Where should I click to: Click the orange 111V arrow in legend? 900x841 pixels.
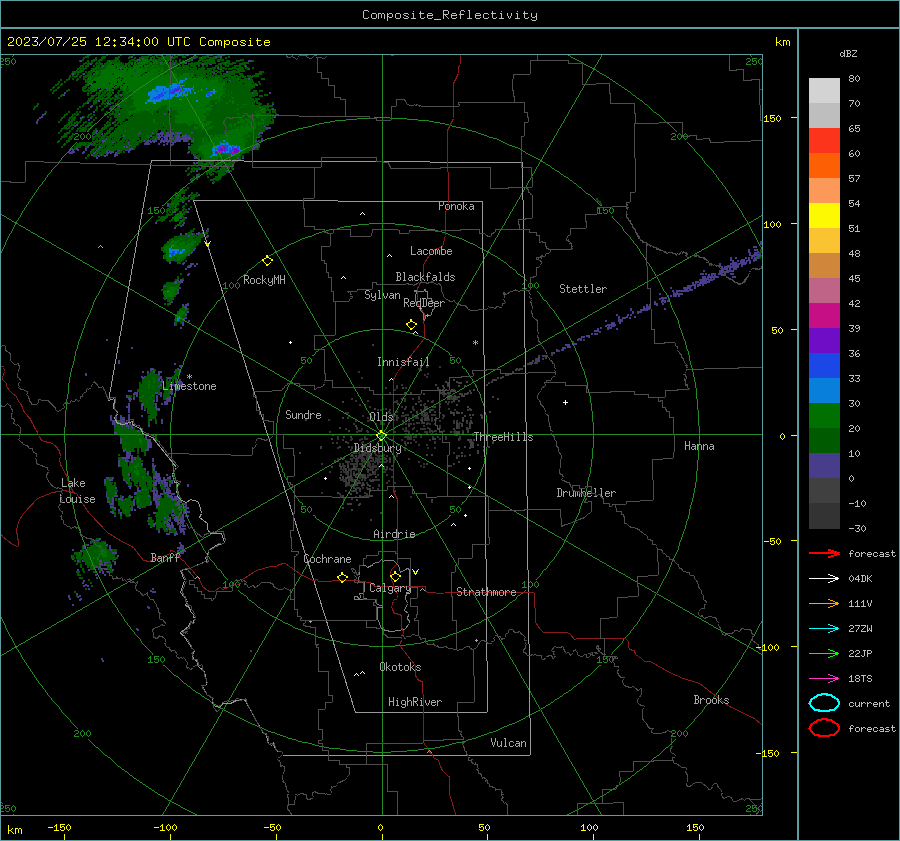click(824, 603)
